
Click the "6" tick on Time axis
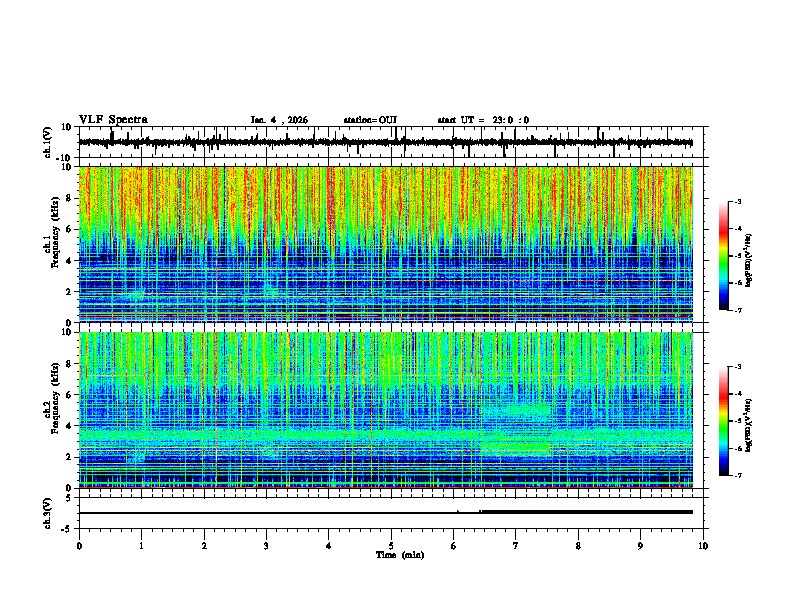(x=453, y=546)
